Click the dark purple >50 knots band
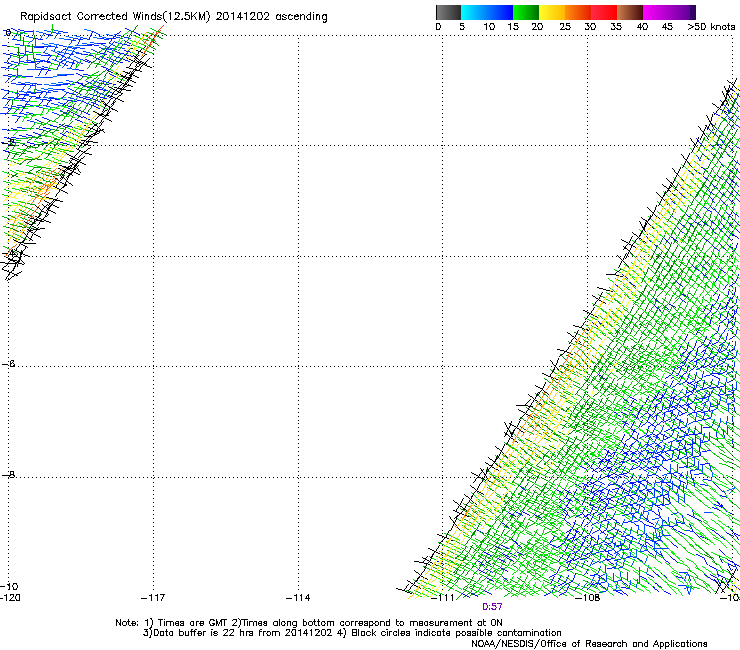Image resolution: width=740 pixels, height=650 pixels. pos(692,12)
